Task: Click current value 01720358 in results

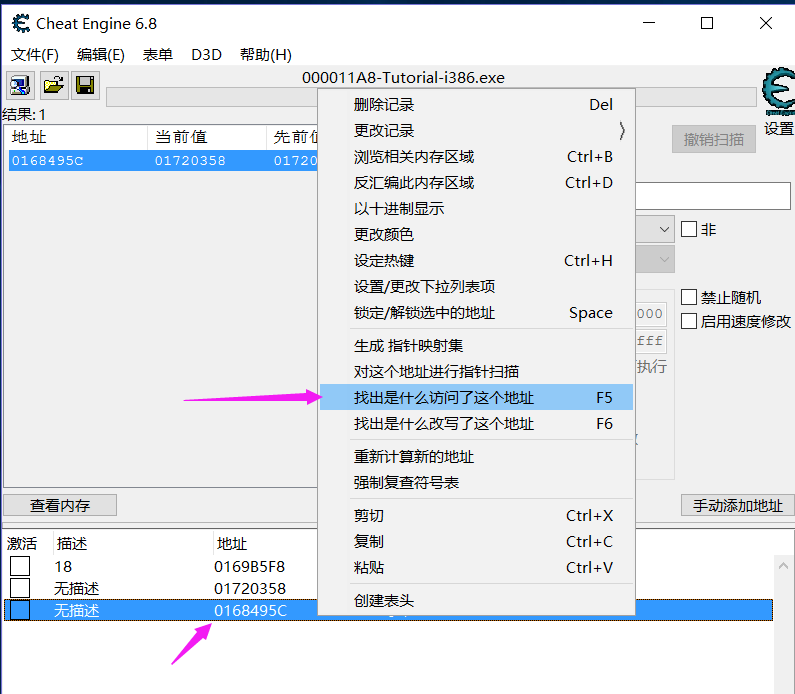Action: (190, 161)
